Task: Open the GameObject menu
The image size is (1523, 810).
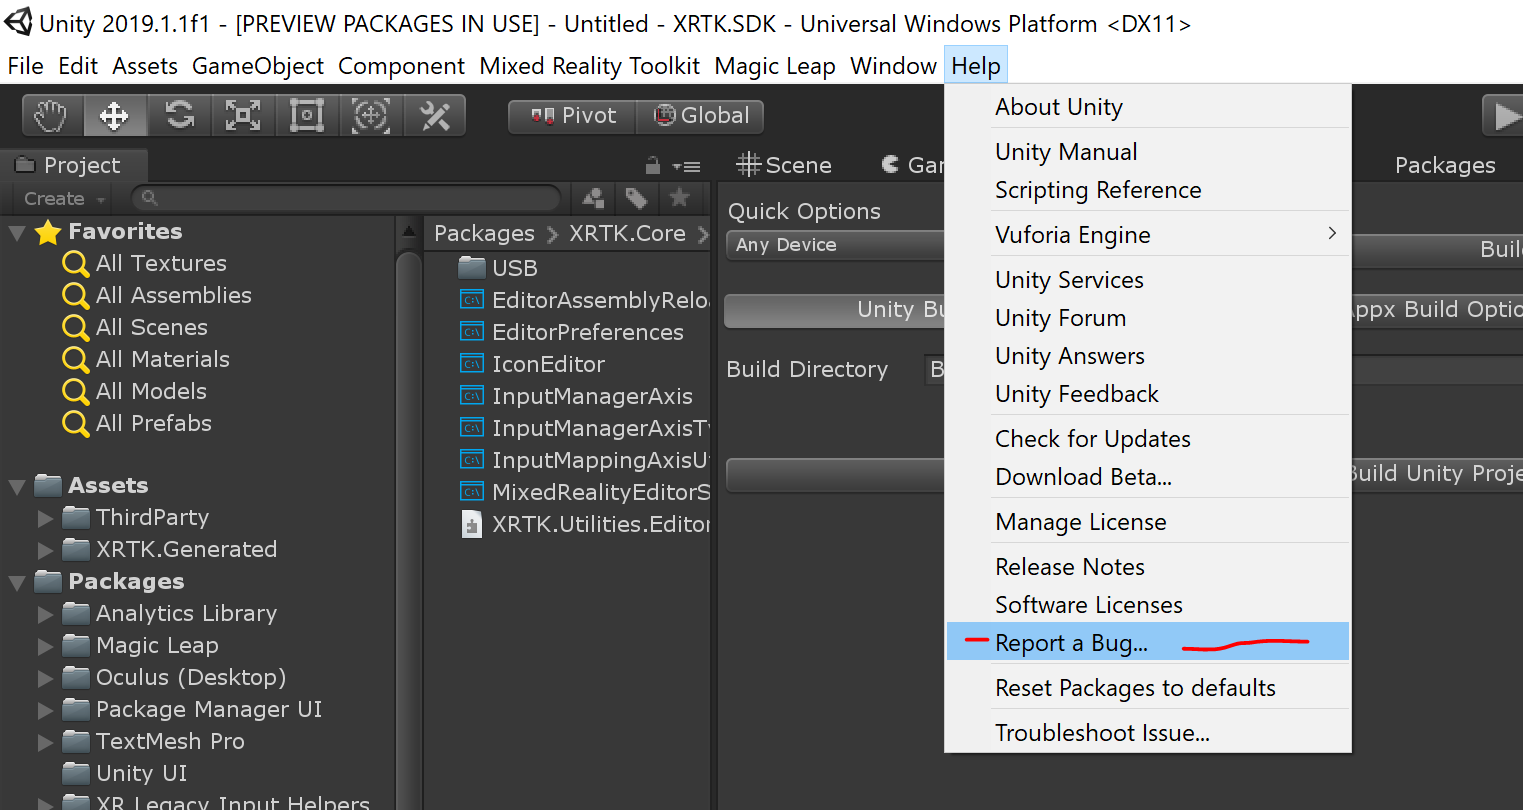Action: [x=258, y=66]
